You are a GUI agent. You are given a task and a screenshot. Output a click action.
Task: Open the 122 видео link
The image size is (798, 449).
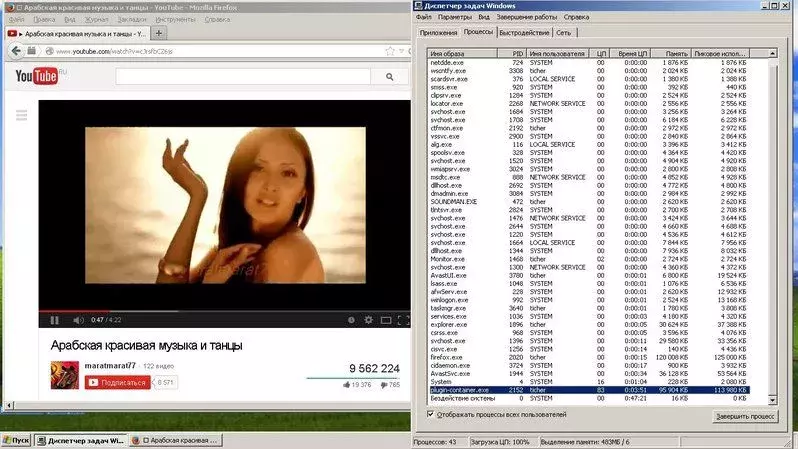tap(158, 366)
